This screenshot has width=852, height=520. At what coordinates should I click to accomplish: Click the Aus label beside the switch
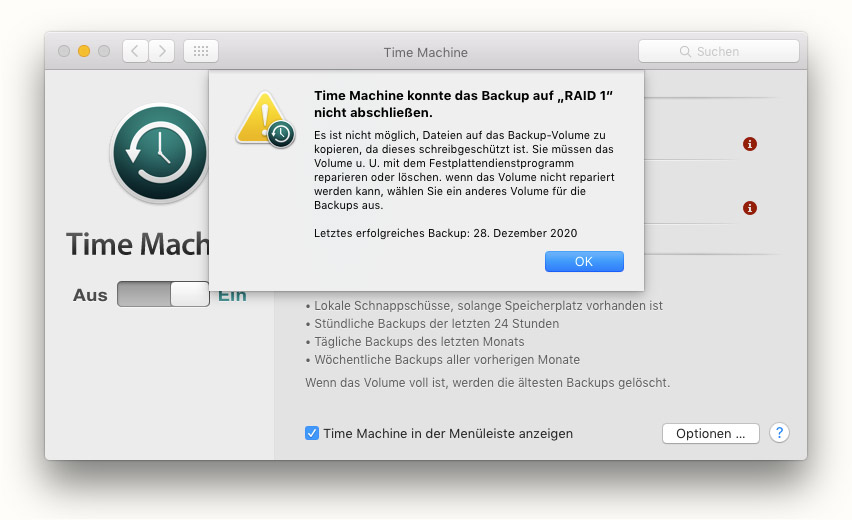(x=90, y=295)
